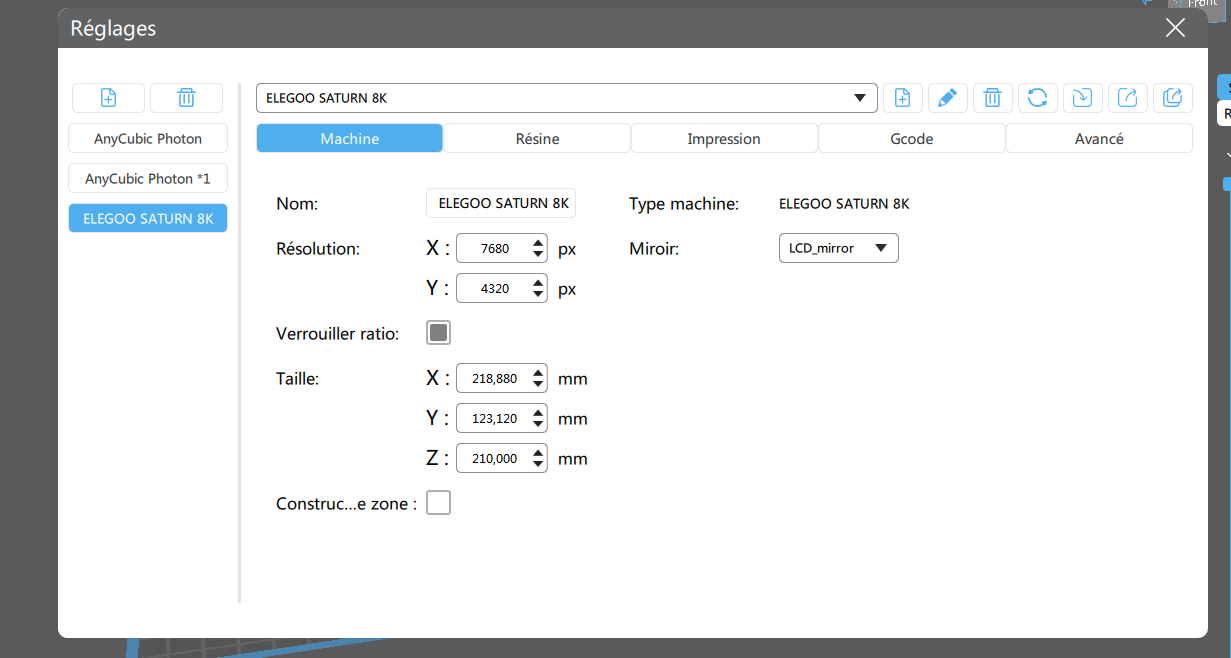
Task: Click the Résolution Y value 4320 field
Action: (494, 289)
